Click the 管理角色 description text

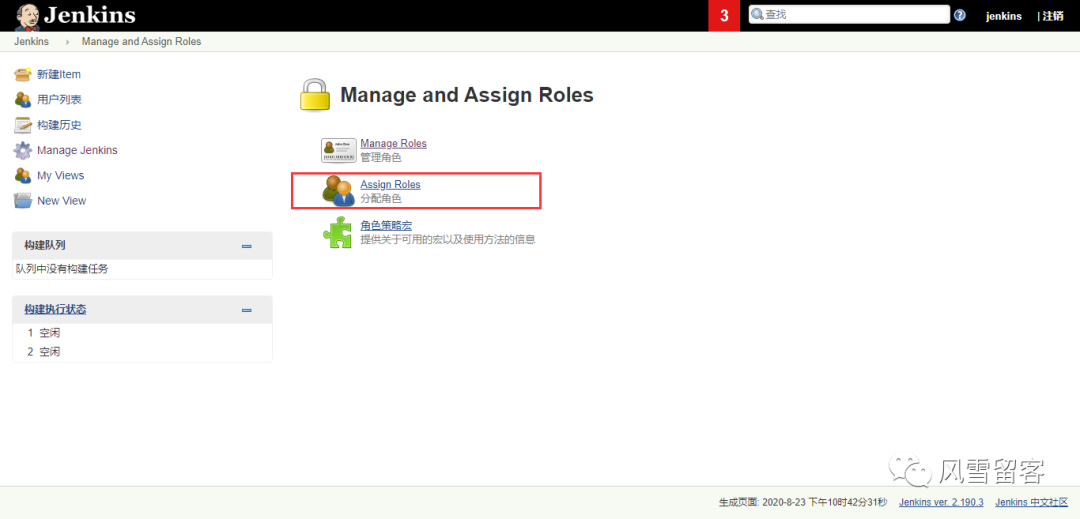pyautogui.click(x=381, y=157)
